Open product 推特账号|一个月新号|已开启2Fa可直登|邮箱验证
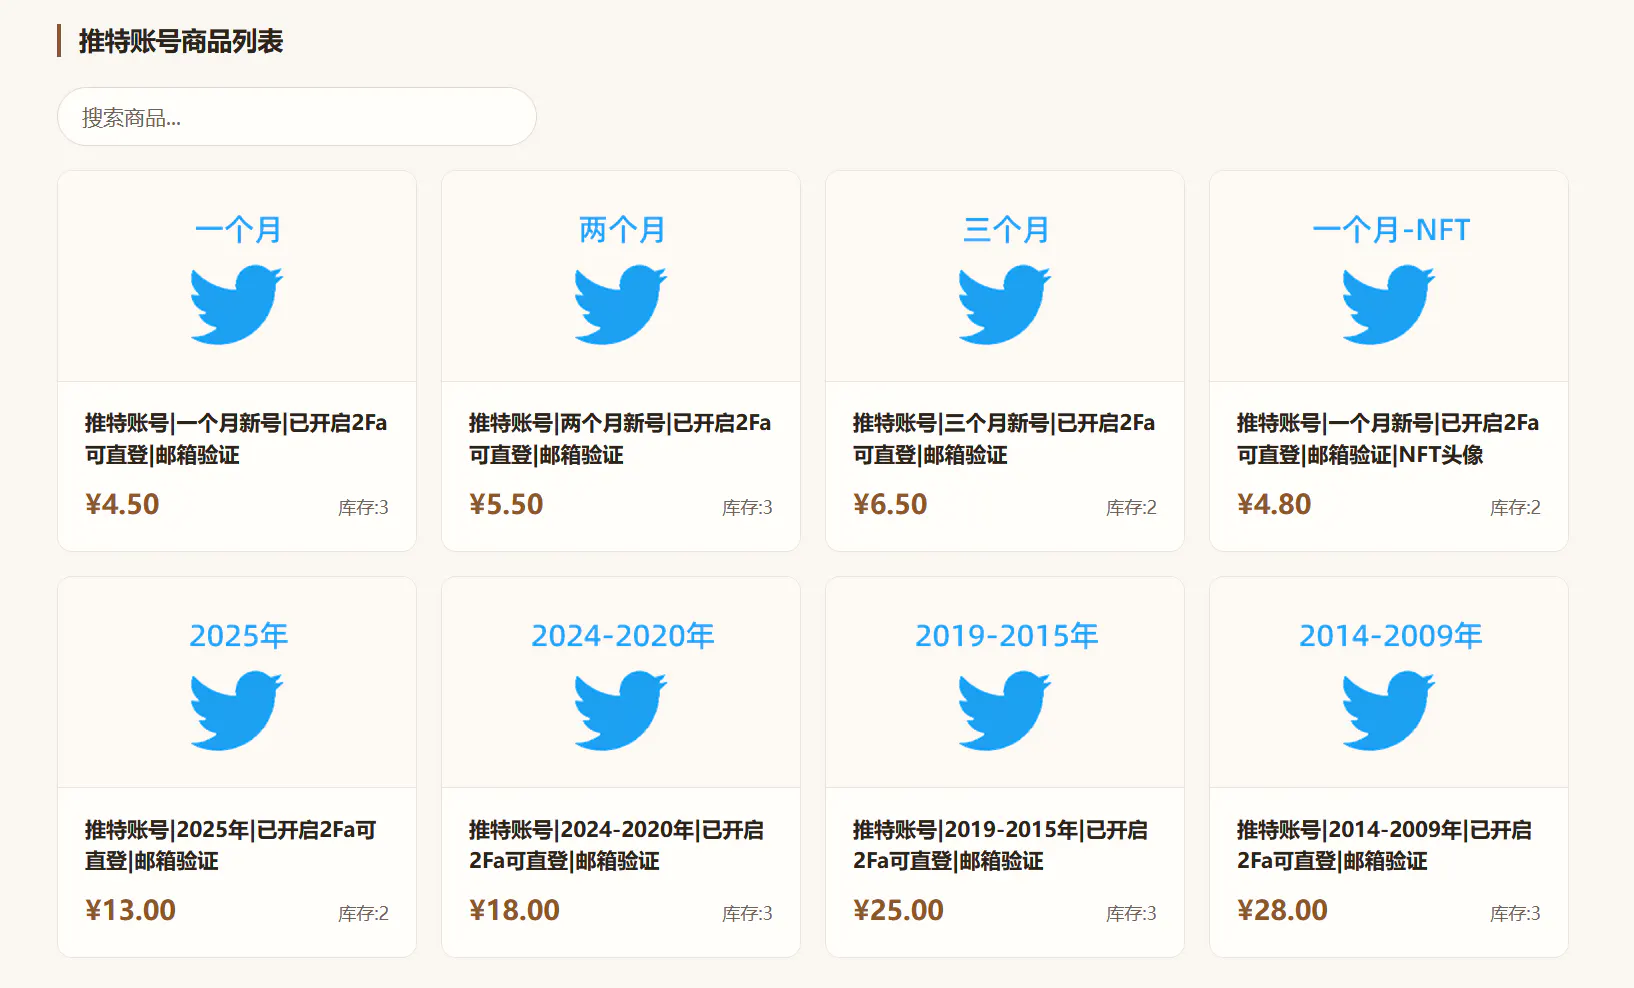This screenshot has width=1634, height=988. click(236, 439)
